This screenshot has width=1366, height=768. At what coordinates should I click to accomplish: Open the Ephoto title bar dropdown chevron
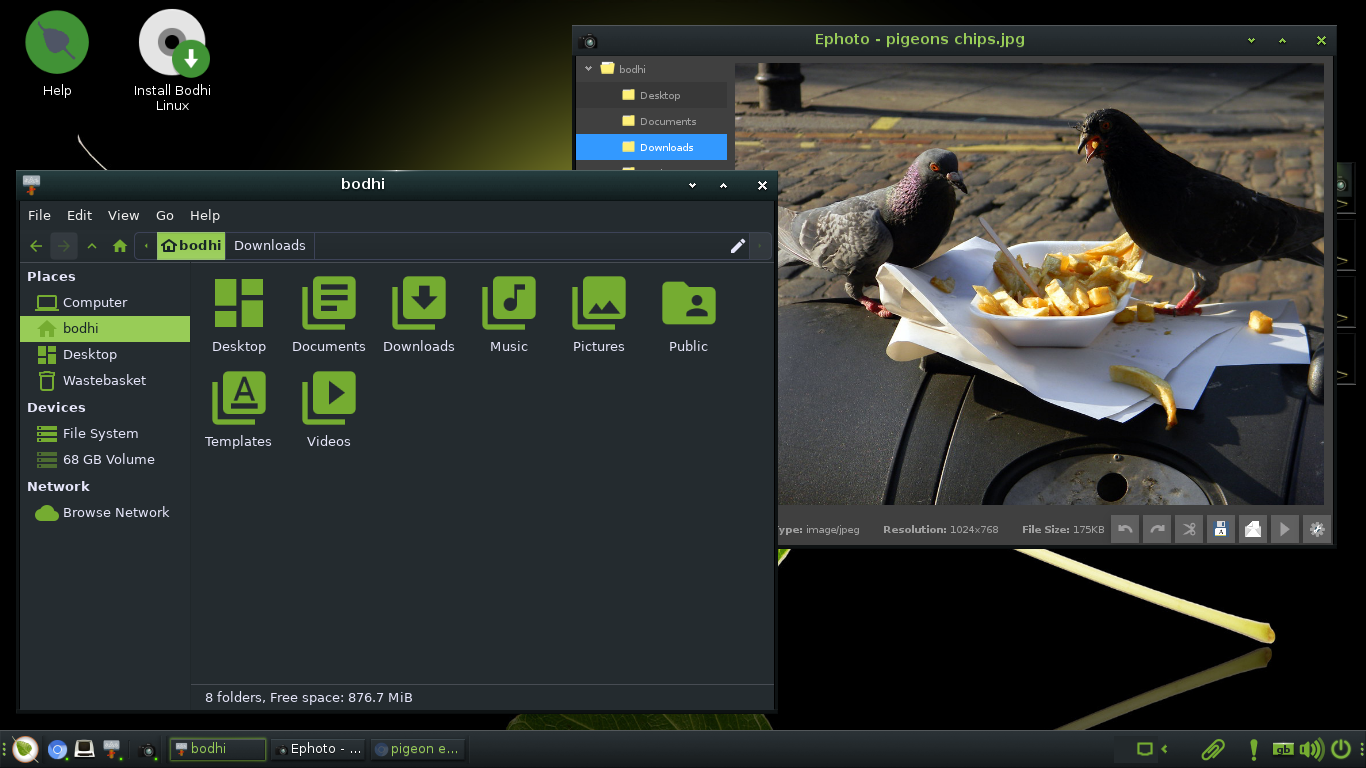(x=1250, y=40)
